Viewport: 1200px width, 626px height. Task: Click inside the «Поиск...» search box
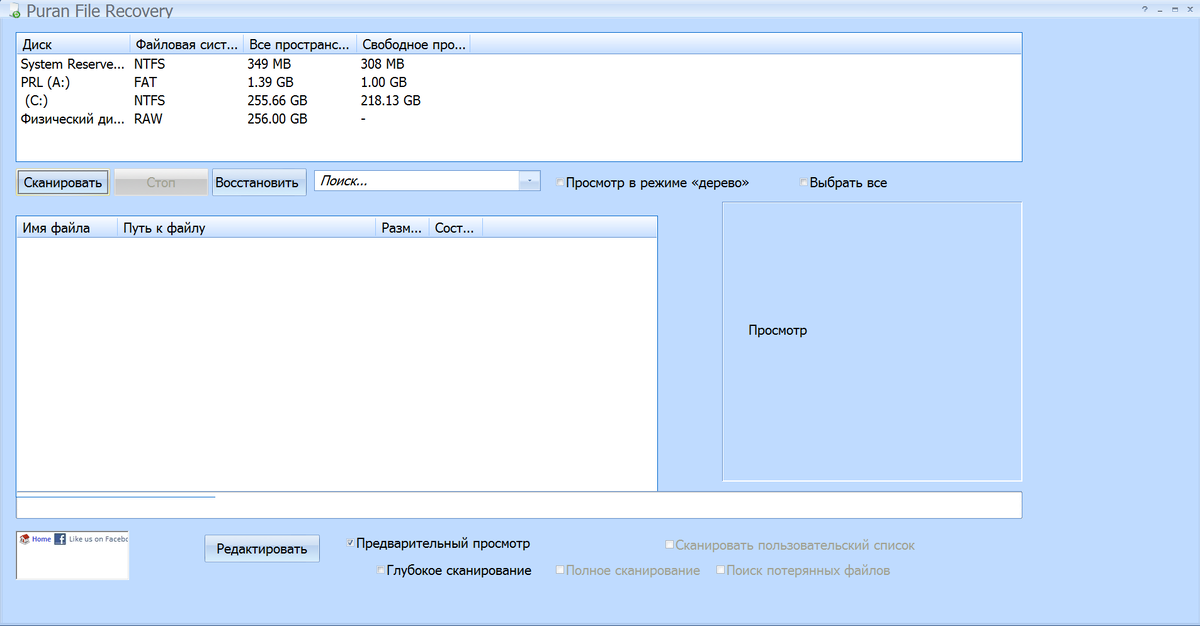(420, 180)
